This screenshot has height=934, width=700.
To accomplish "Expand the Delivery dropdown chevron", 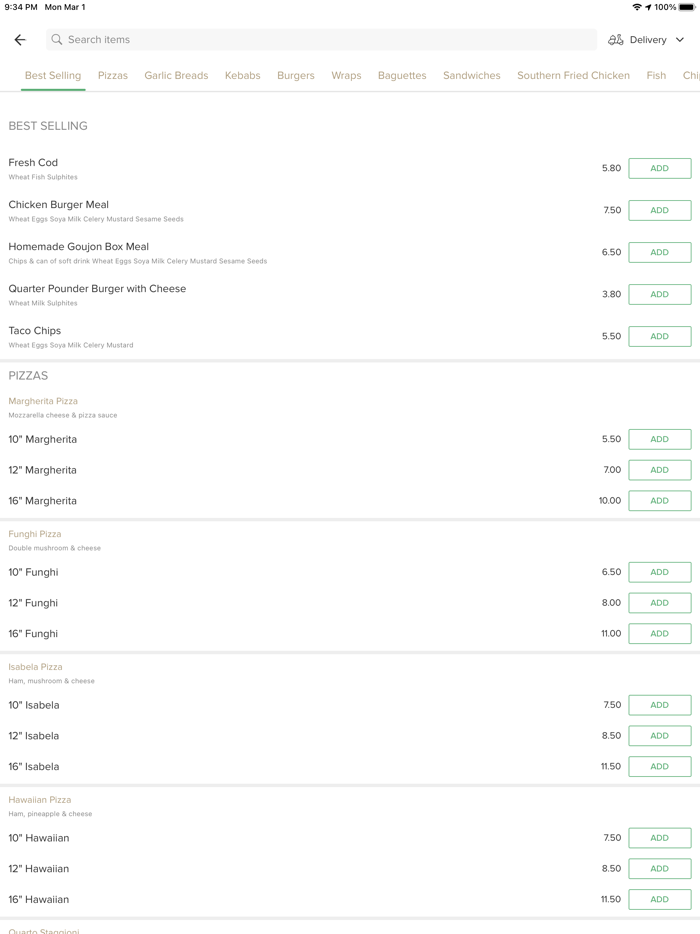I will tap(680, 40).
